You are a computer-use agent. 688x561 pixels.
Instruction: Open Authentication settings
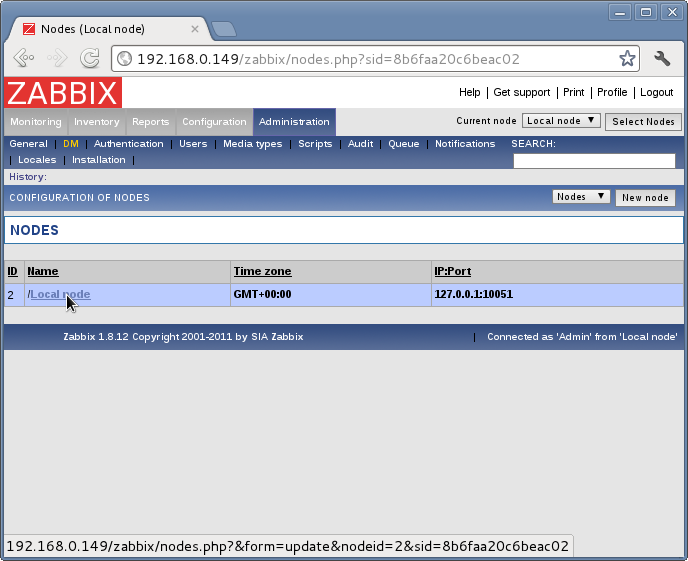tap(129, 144)
